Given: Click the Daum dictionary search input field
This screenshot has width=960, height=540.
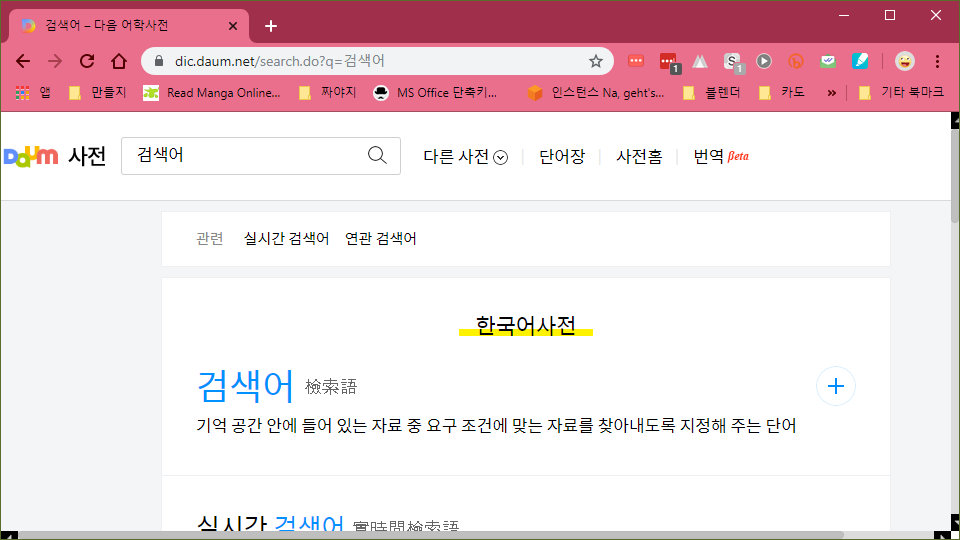Looking at the screenshot, I should (245, 155).
